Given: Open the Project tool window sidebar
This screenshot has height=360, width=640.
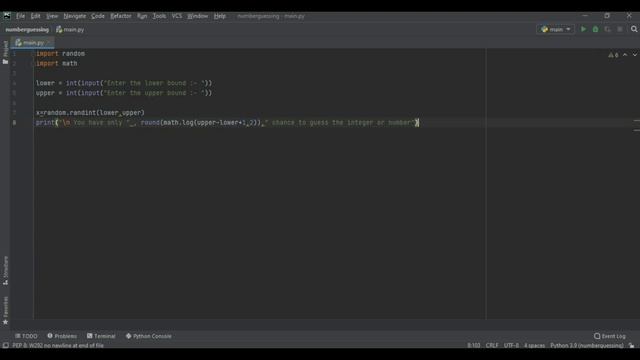Looking at the screenshot, I should tap(5, 52).
